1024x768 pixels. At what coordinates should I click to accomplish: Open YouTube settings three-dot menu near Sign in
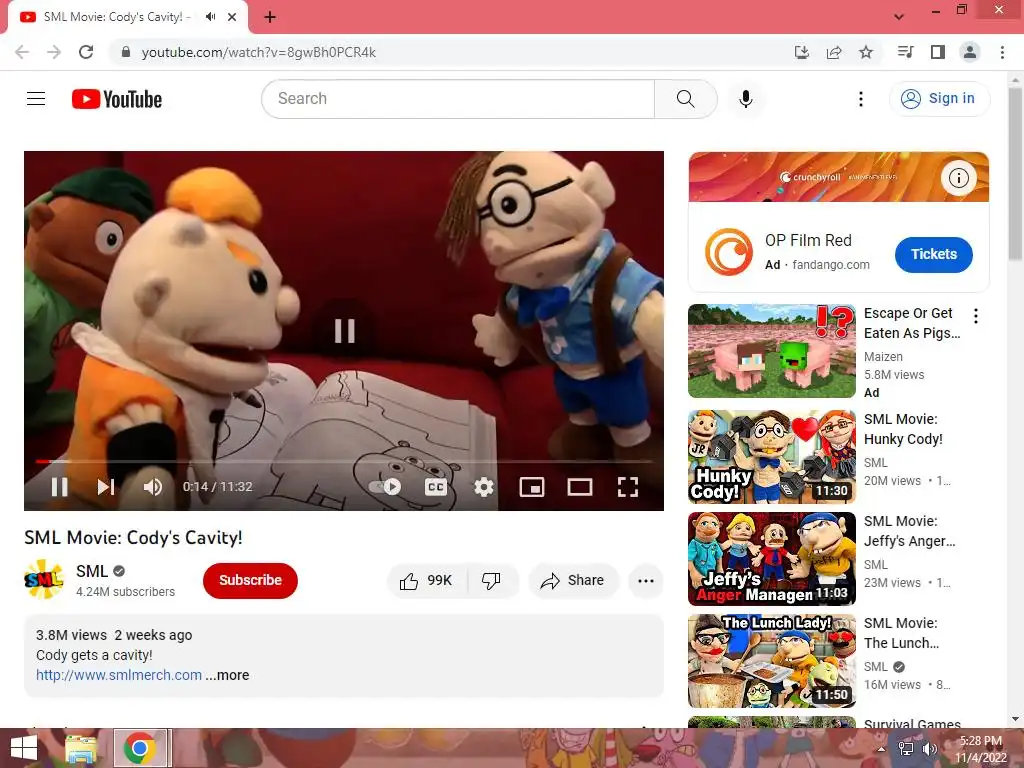(861, 99)
